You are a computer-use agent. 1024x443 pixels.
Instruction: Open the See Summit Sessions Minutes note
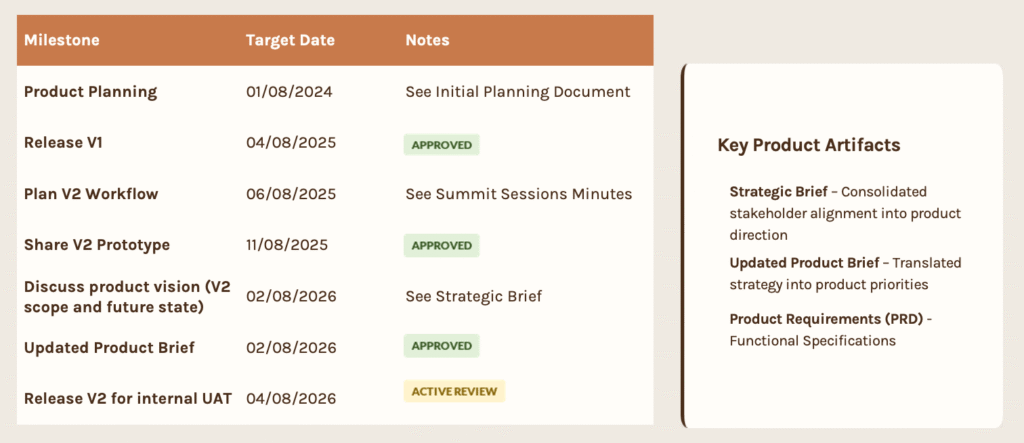click(519, 194)
